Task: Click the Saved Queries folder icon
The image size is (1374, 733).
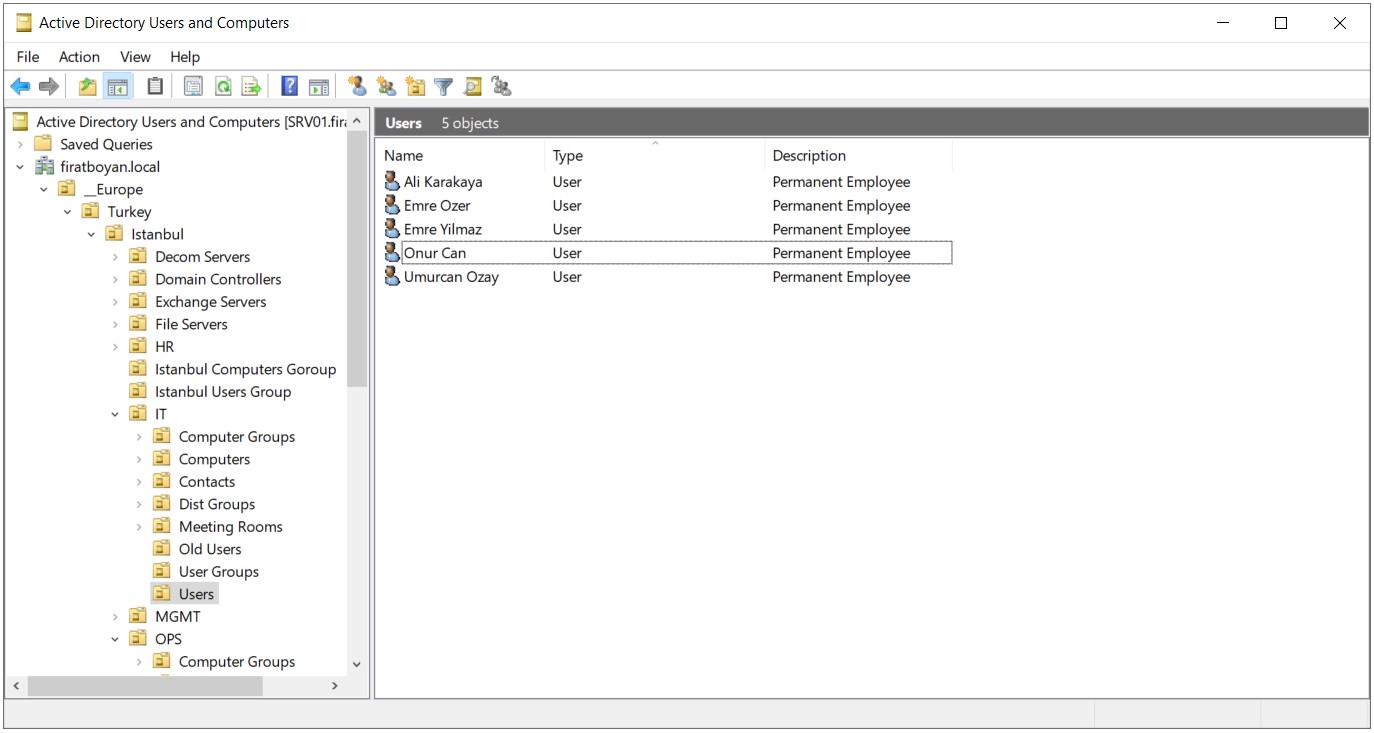Action: (x=42, y=144)
